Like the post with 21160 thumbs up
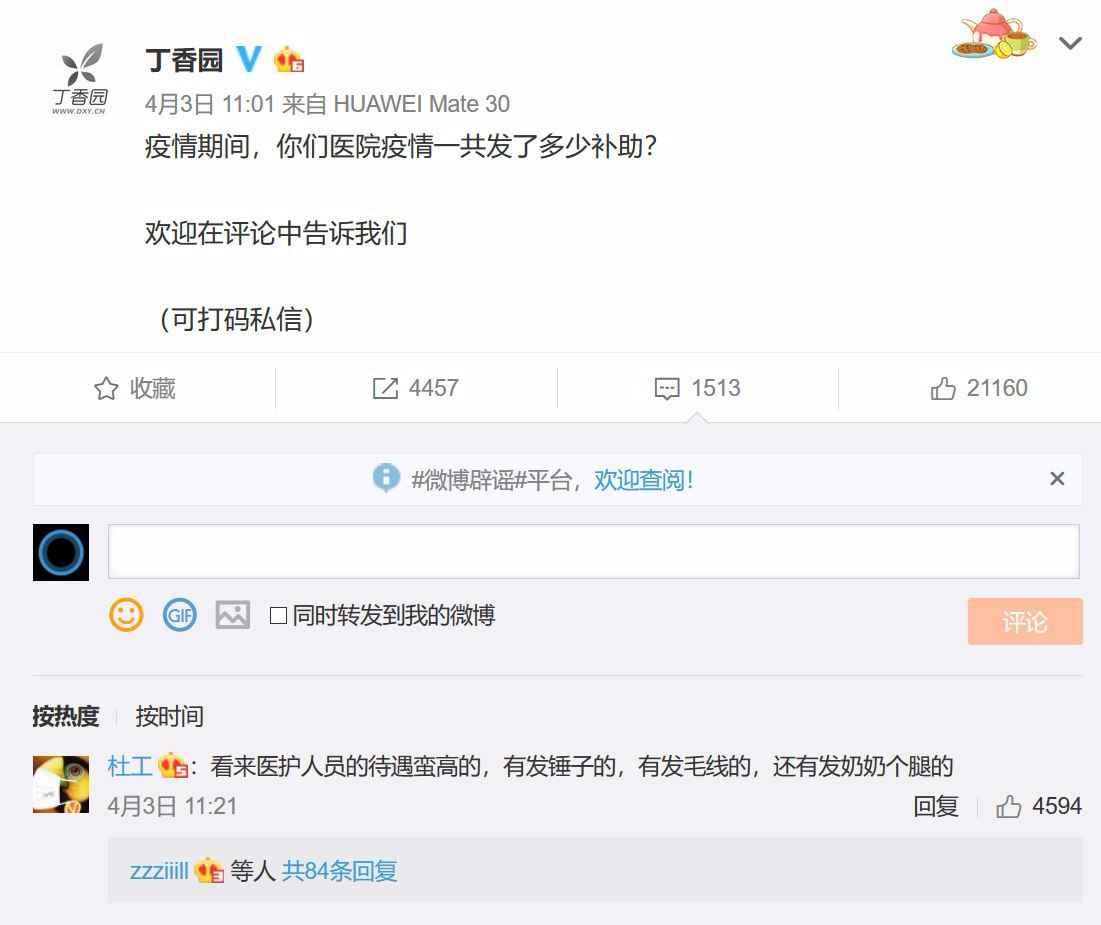The image size is (1101, 925). [943, 388]
